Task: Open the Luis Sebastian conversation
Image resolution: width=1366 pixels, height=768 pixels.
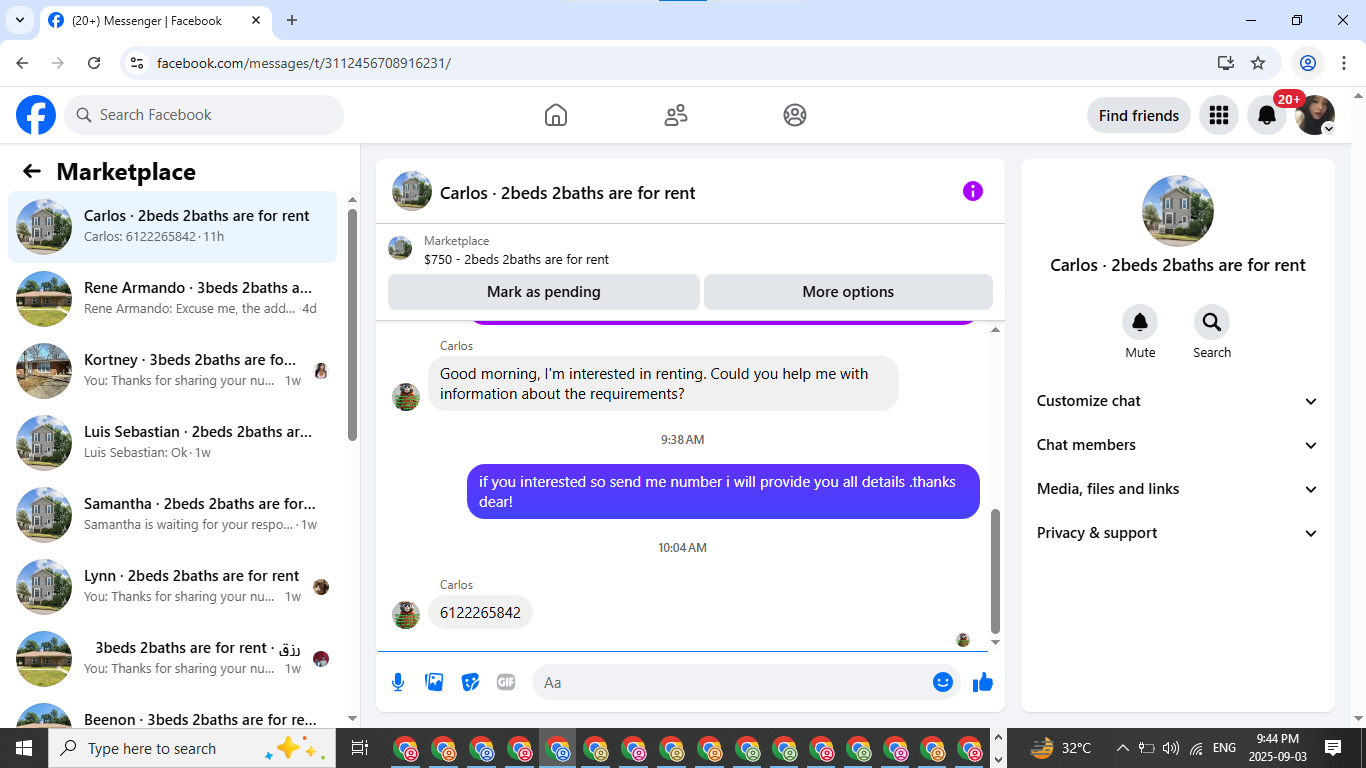Action: tap(173, 443)
